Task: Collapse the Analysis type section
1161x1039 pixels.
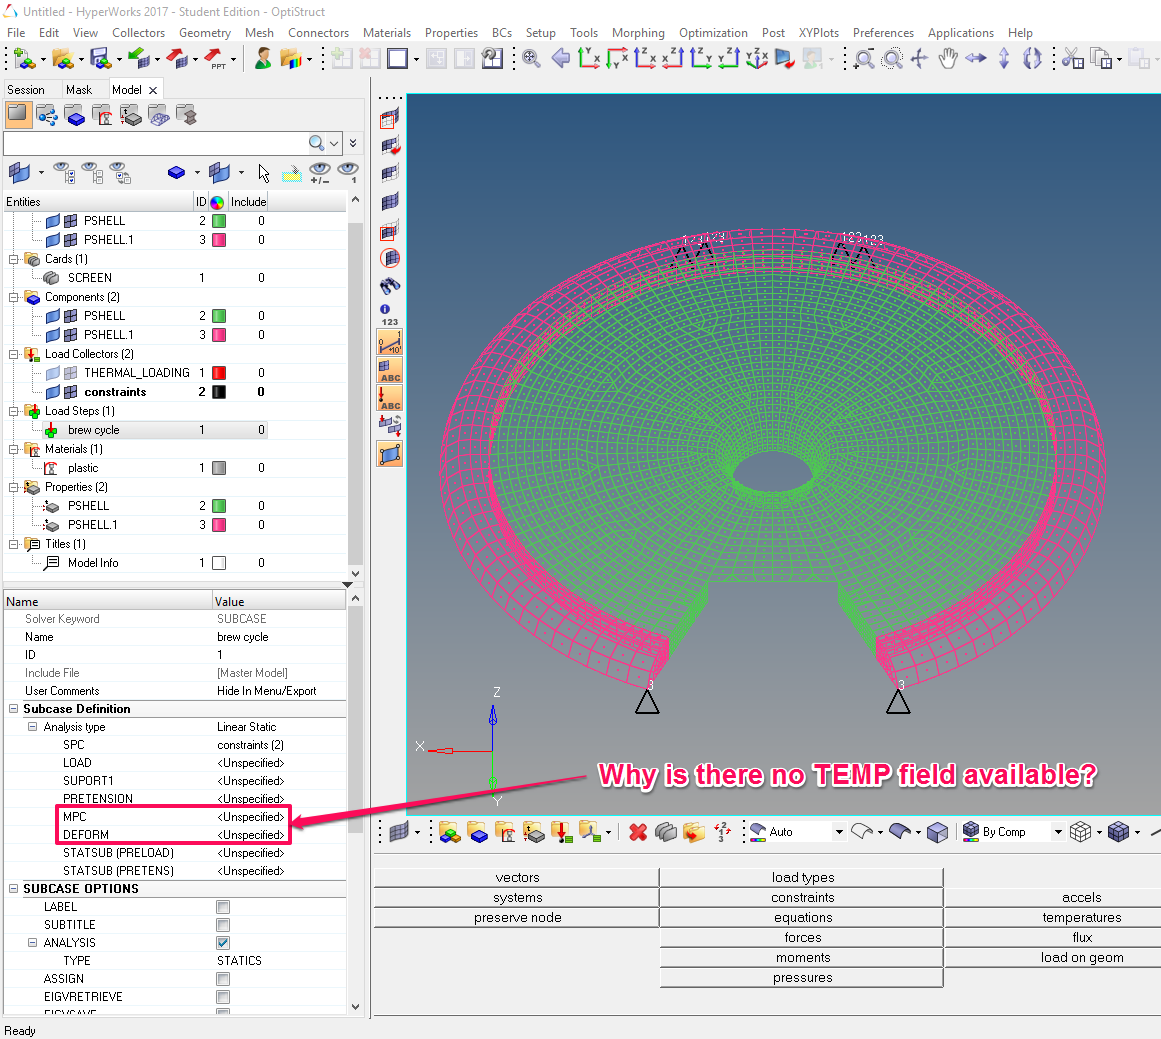Action: tap(32, 727)
